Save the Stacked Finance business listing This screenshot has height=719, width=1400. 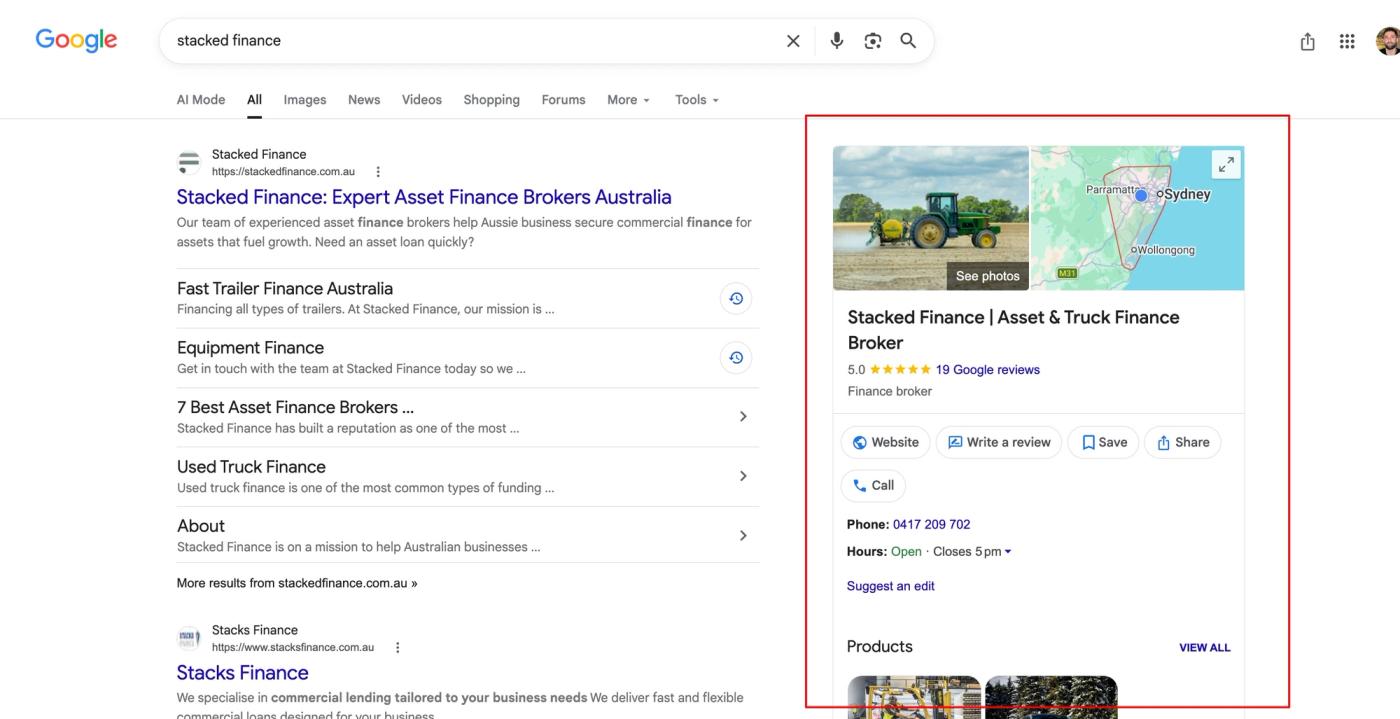click(1103, 442)
